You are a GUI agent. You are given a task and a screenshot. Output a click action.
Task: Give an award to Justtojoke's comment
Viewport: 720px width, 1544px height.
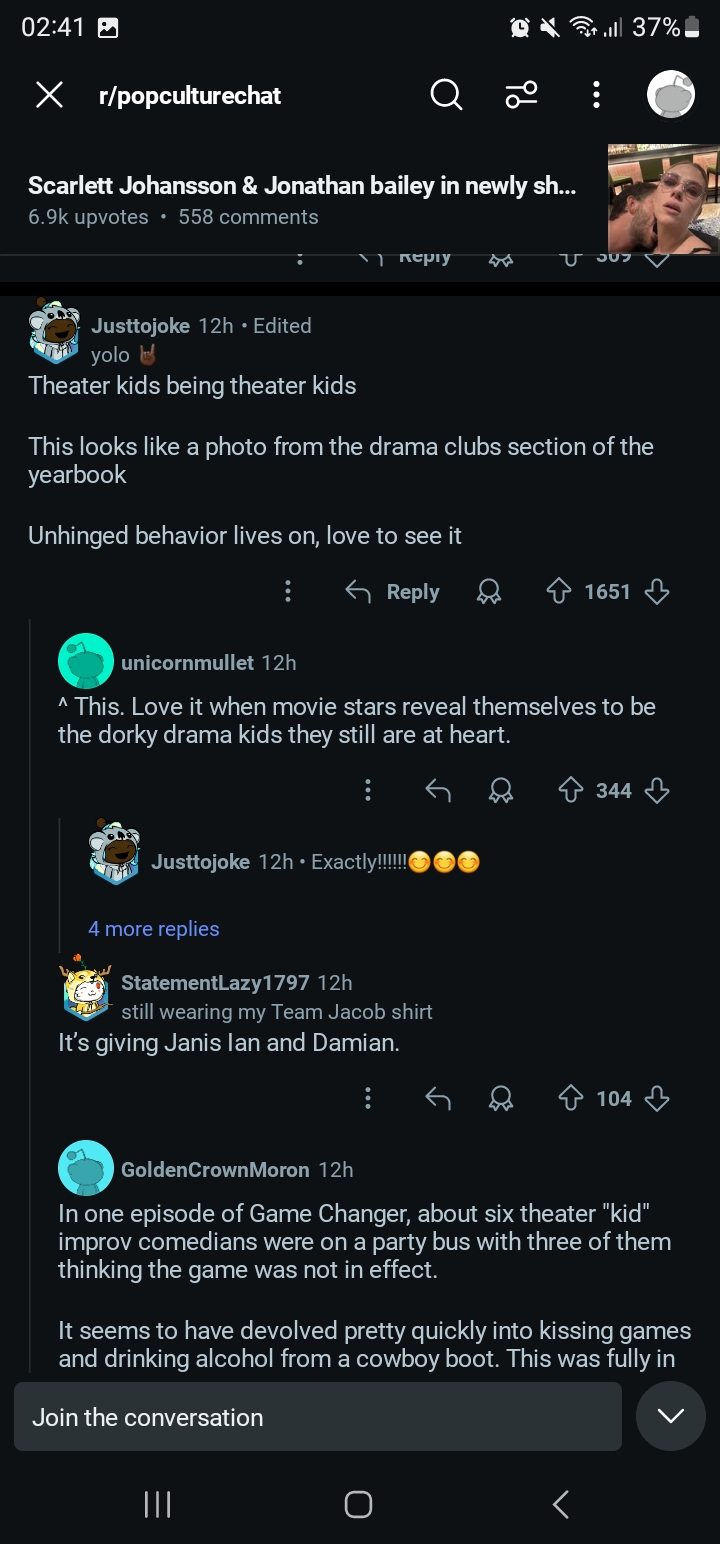[x=489, y=592]
